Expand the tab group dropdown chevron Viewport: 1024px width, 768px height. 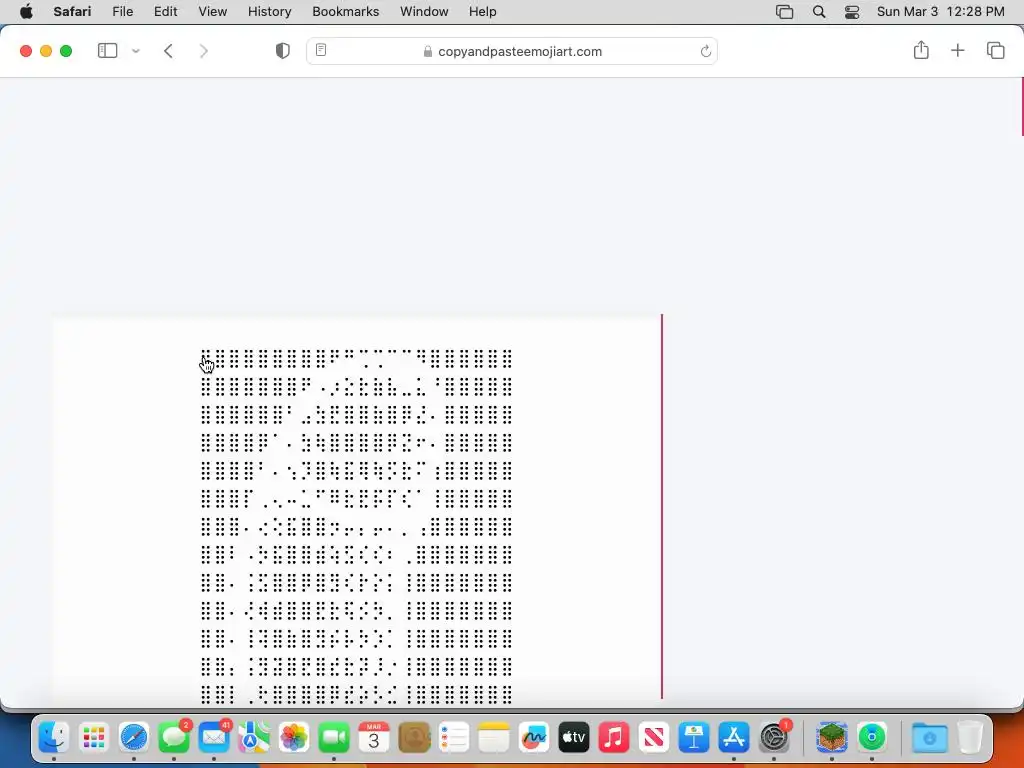point(136,51)
